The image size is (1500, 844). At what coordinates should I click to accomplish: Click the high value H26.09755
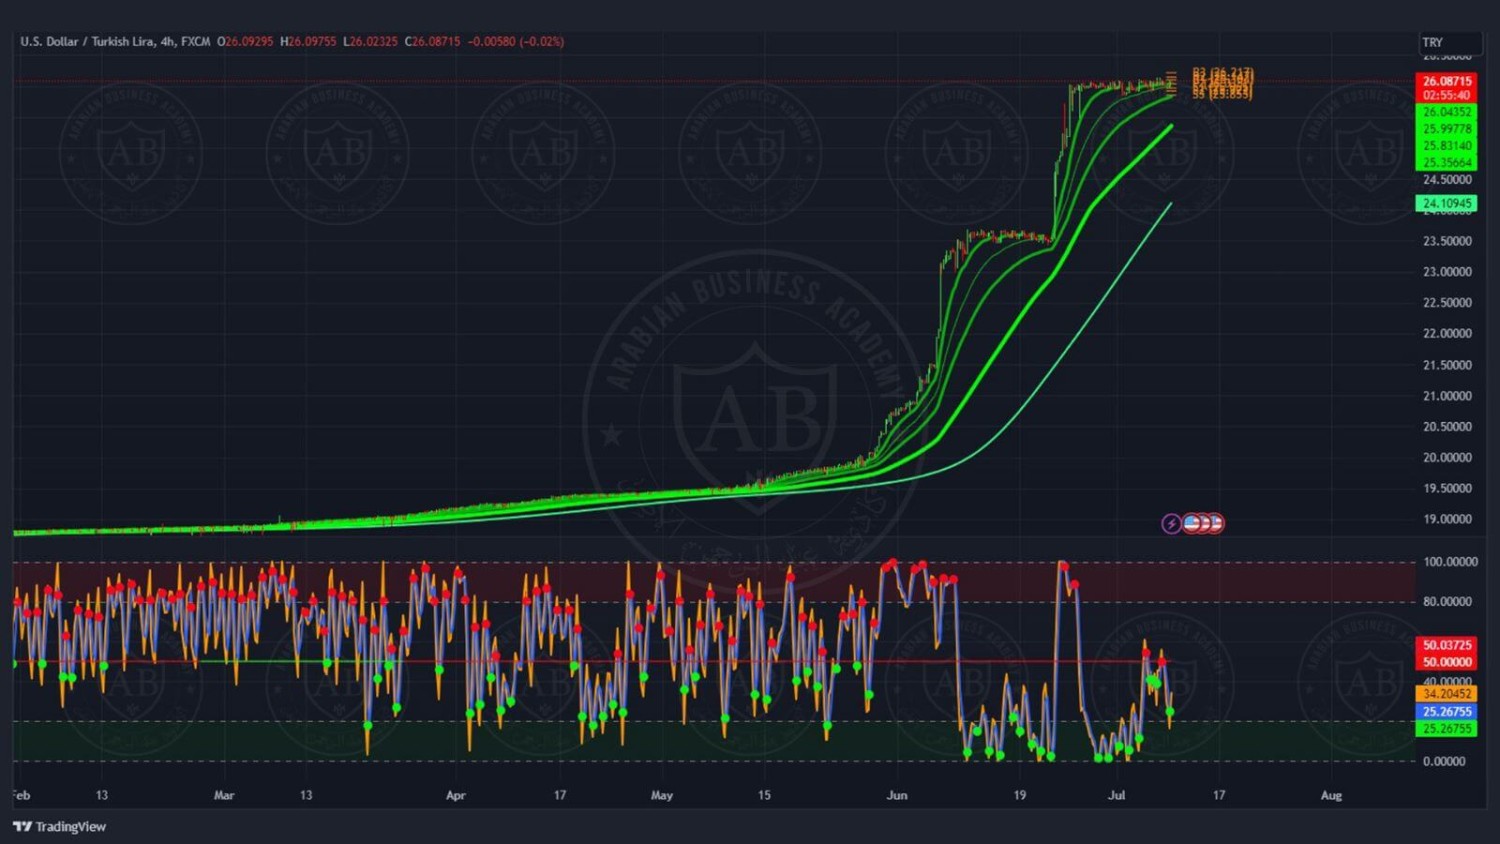[308, 42]
